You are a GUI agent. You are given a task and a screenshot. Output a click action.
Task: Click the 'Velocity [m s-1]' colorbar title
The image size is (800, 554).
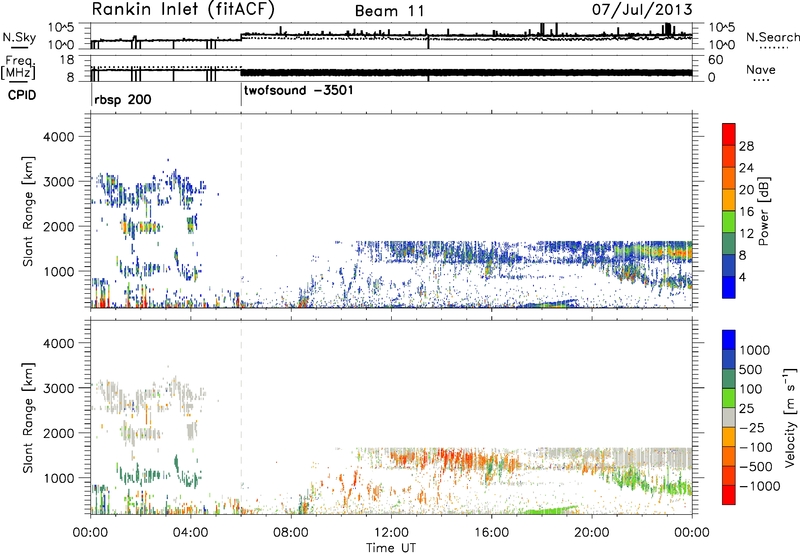(x=790, y=417)
